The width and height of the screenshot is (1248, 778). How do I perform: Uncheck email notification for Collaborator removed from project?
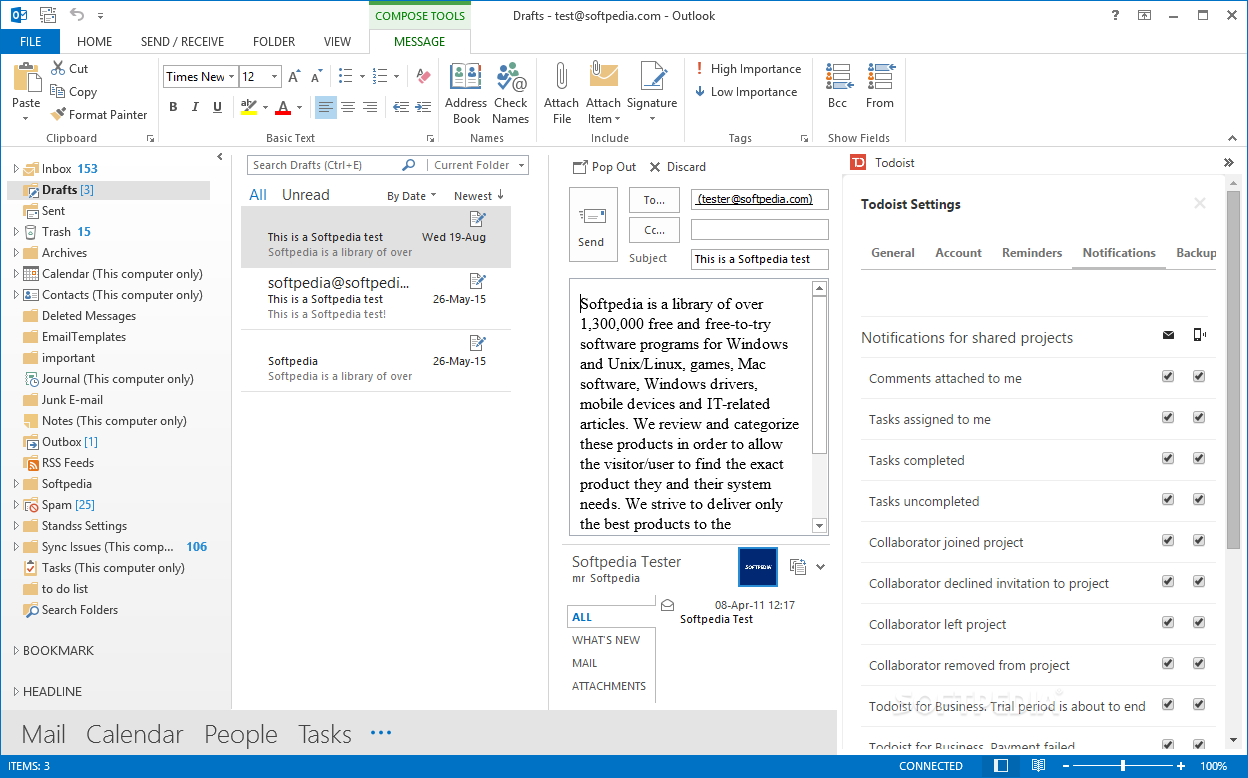point(1168,664)
